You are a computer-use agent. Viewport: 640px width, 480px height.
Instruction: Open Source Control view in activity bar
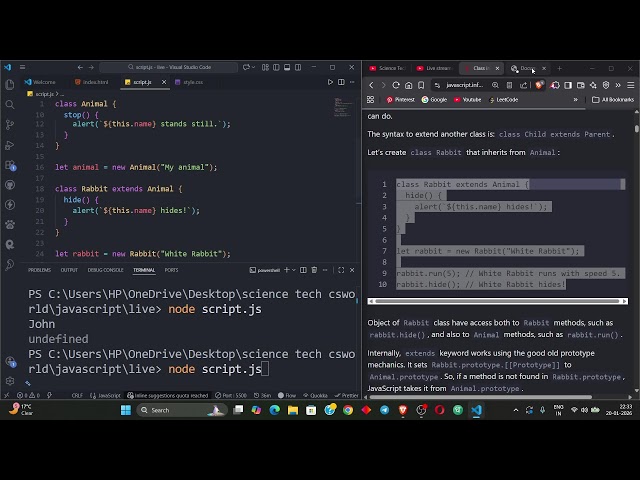pos(10,124)
